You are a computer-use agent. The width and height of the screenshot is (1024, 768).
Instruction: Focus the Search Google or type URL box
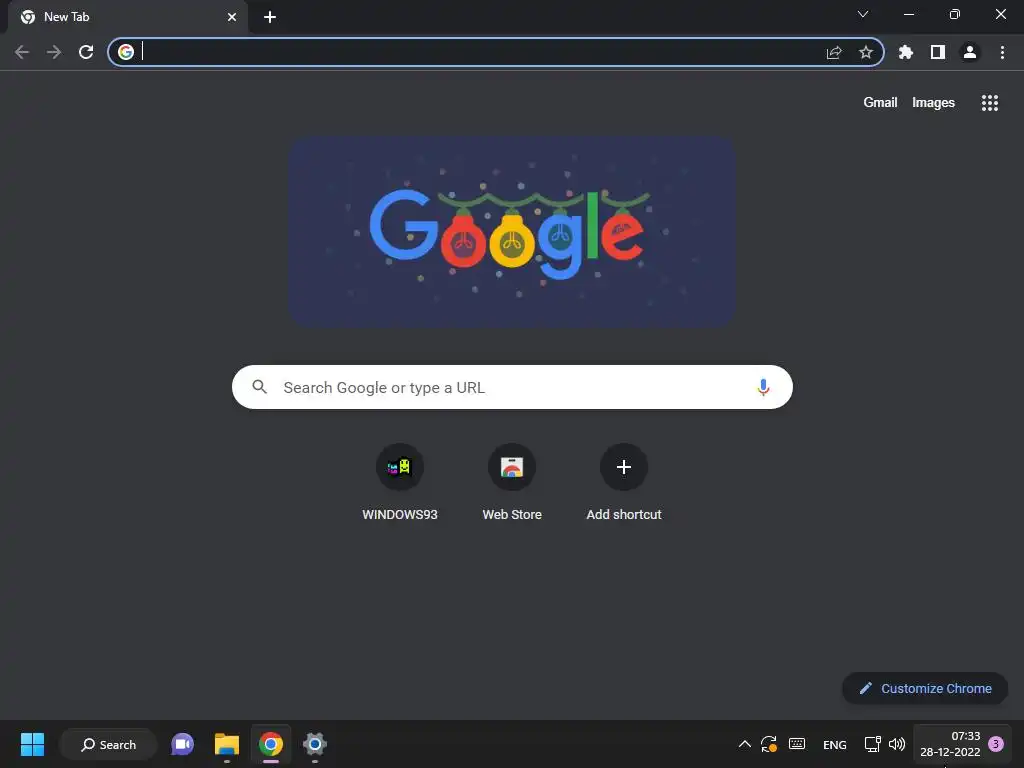(512, 387)
